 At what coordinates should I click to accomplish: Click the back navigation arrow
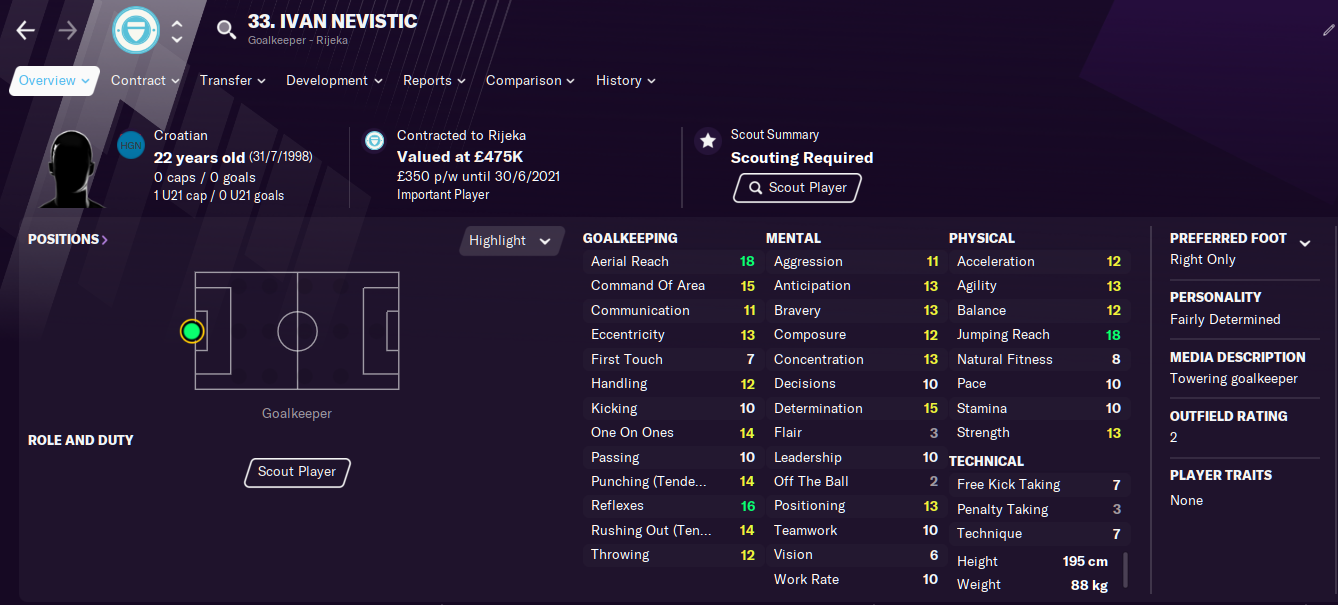click(x=26, y=30)
